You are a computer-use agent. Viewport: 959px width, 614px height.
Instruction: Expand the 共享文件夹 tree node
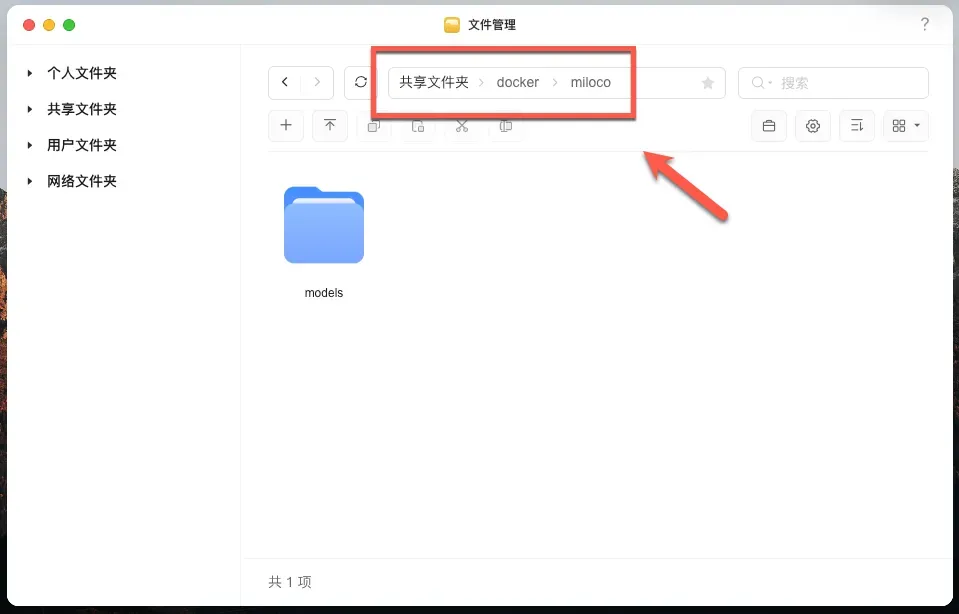click(31, 109)
